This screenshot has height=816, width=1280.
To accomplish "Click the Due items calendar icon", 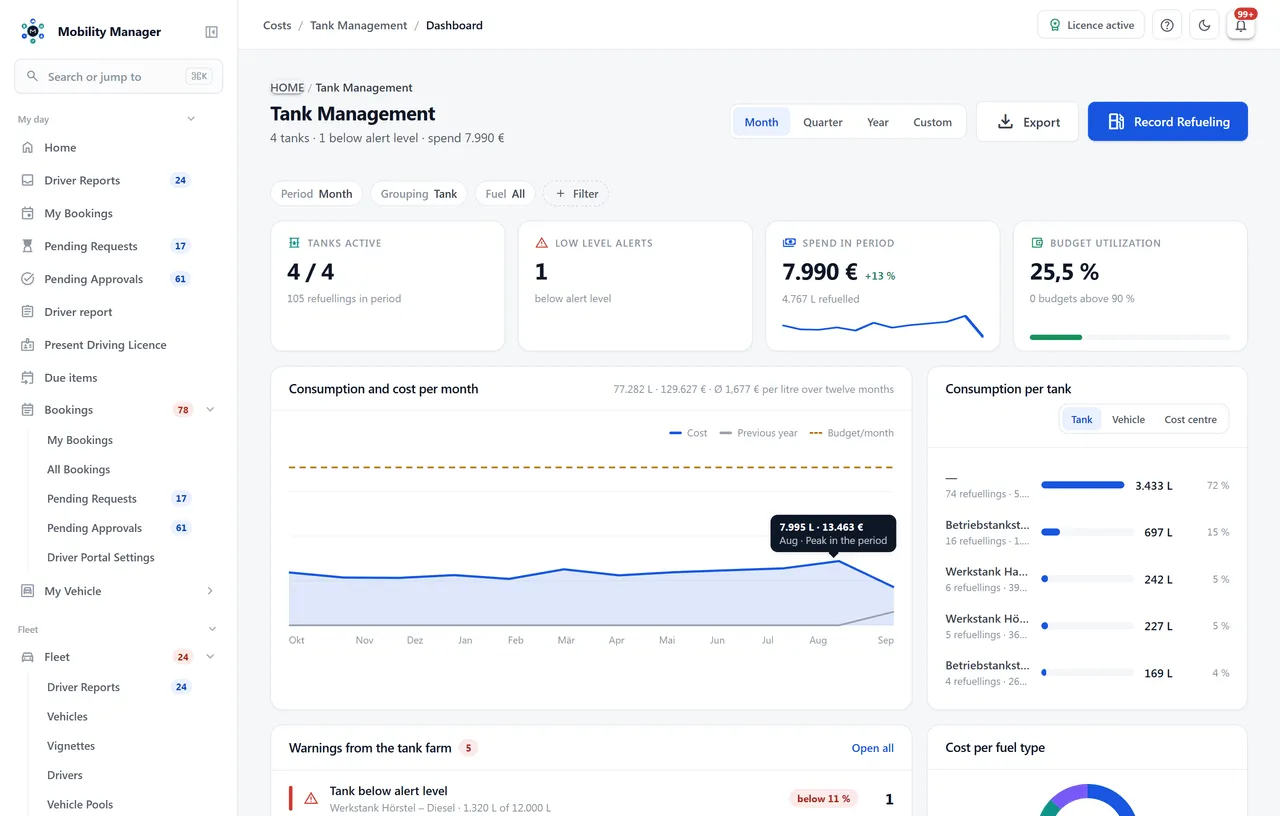I will click(27, 378).
